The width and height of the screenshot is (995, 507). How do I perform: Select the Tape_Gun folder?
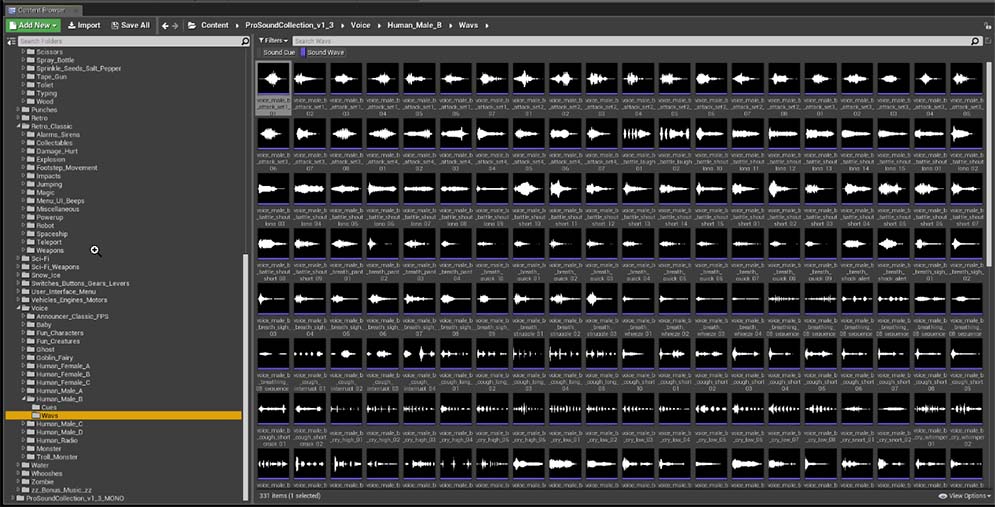pyautogui.click(x=51, y=76)
